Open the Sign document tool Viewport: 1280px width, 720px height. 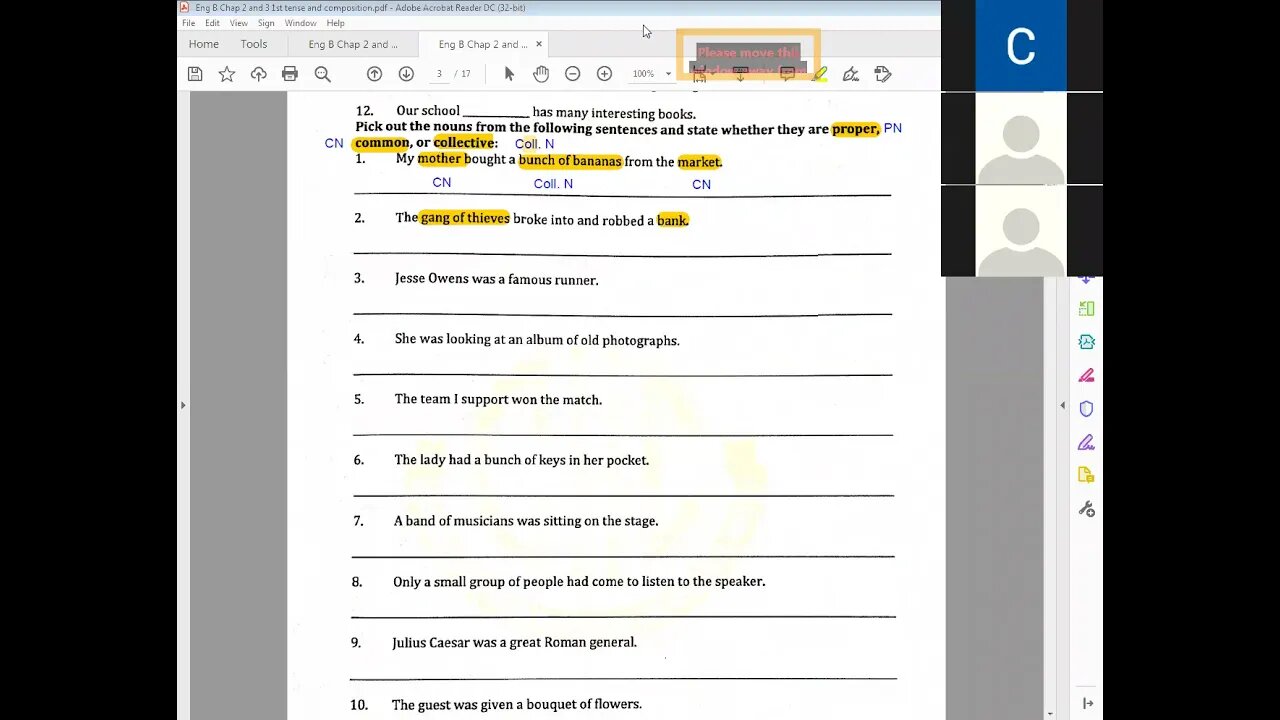pos(851,74)
